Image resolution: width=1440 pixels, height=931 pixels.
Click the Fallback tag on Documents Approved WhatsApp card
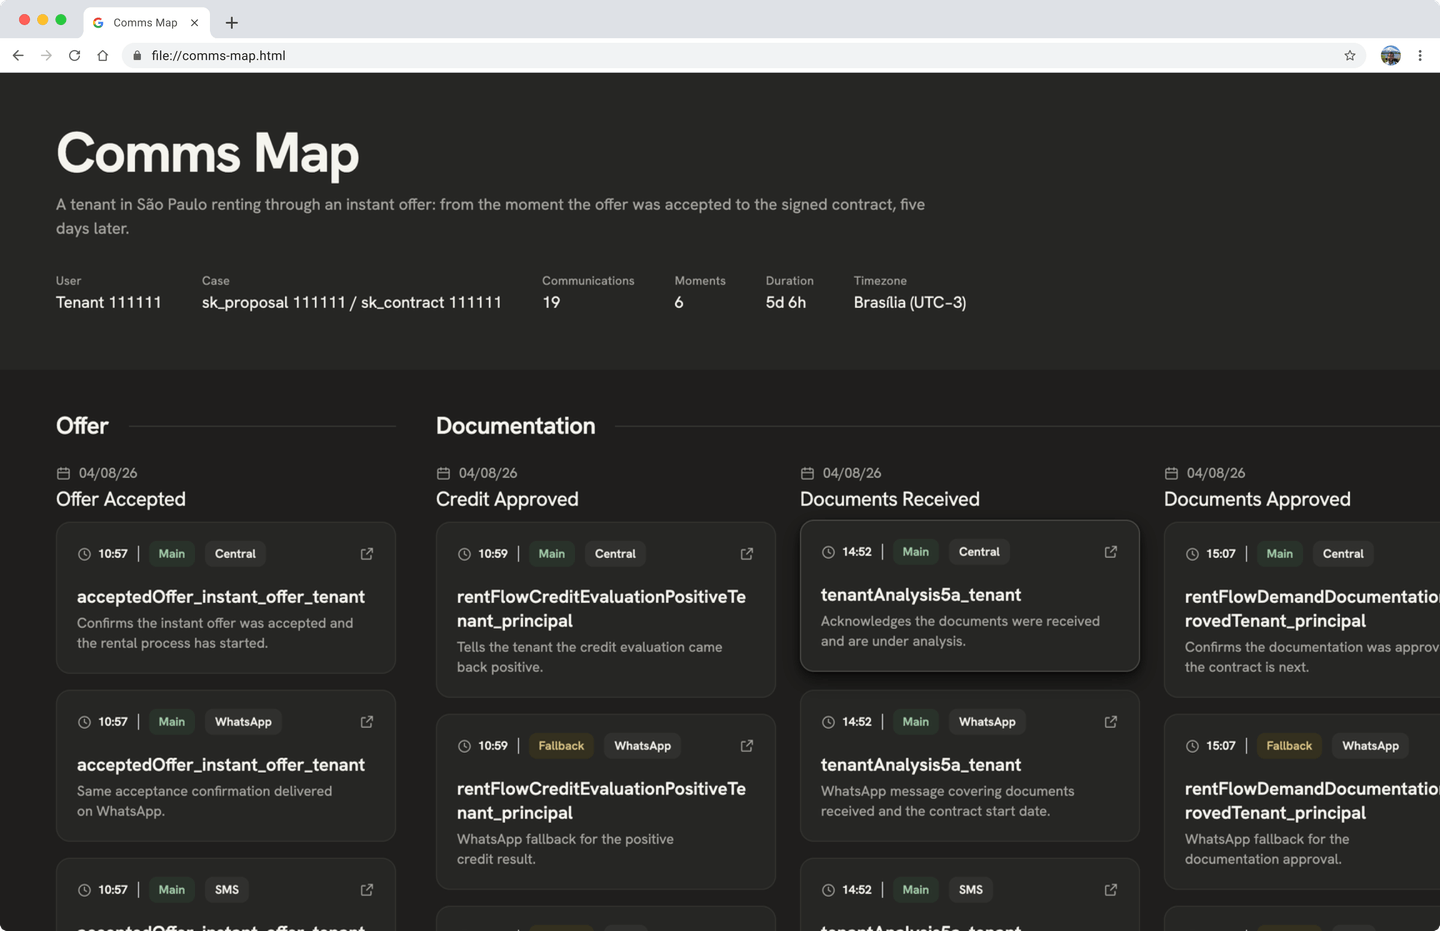1289,746
